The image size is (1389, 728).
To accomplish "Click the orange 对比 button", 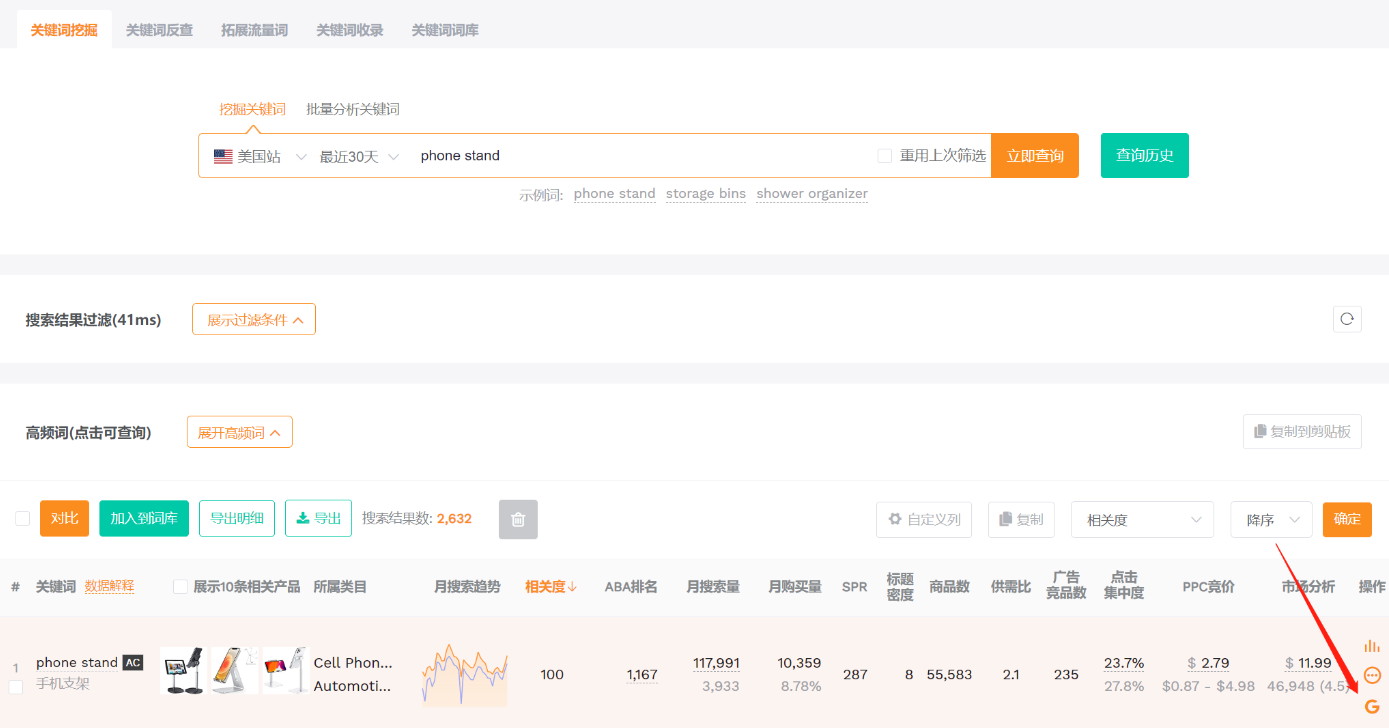I will (64, 518).
